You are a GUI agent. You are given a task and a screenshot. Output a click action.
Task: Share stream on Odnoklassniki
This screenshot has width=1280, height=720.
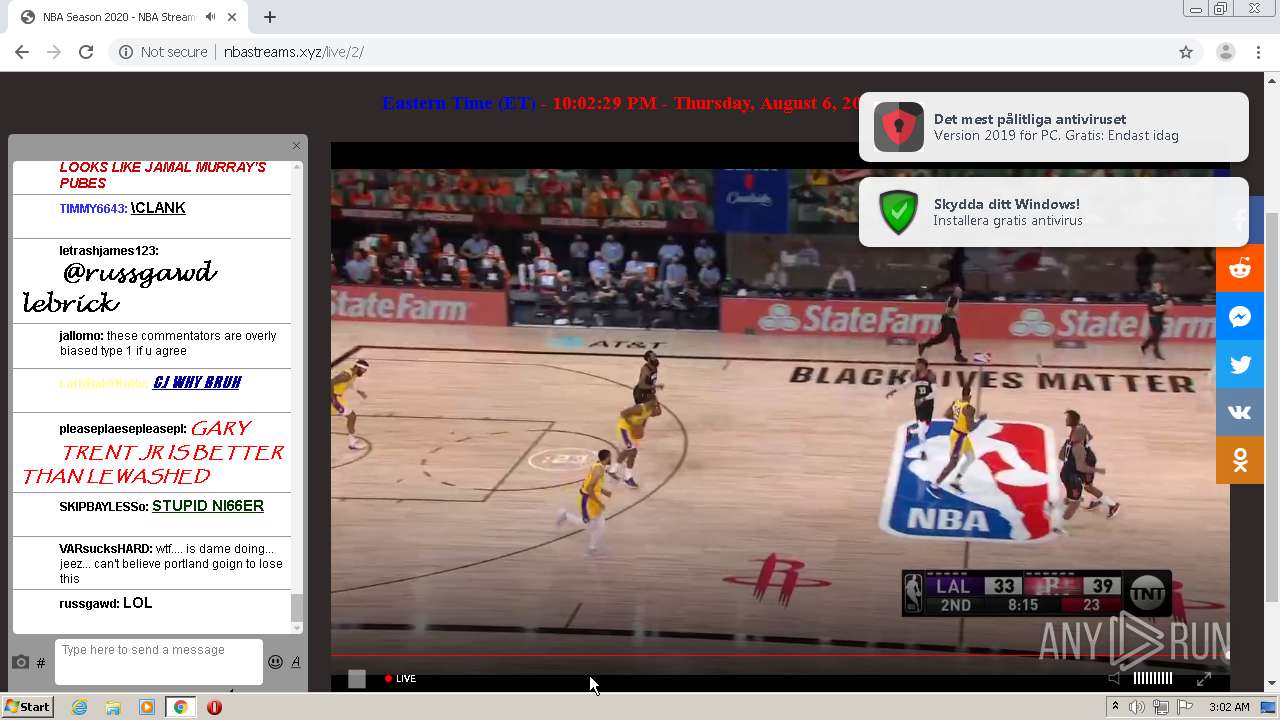[1240, 460]
